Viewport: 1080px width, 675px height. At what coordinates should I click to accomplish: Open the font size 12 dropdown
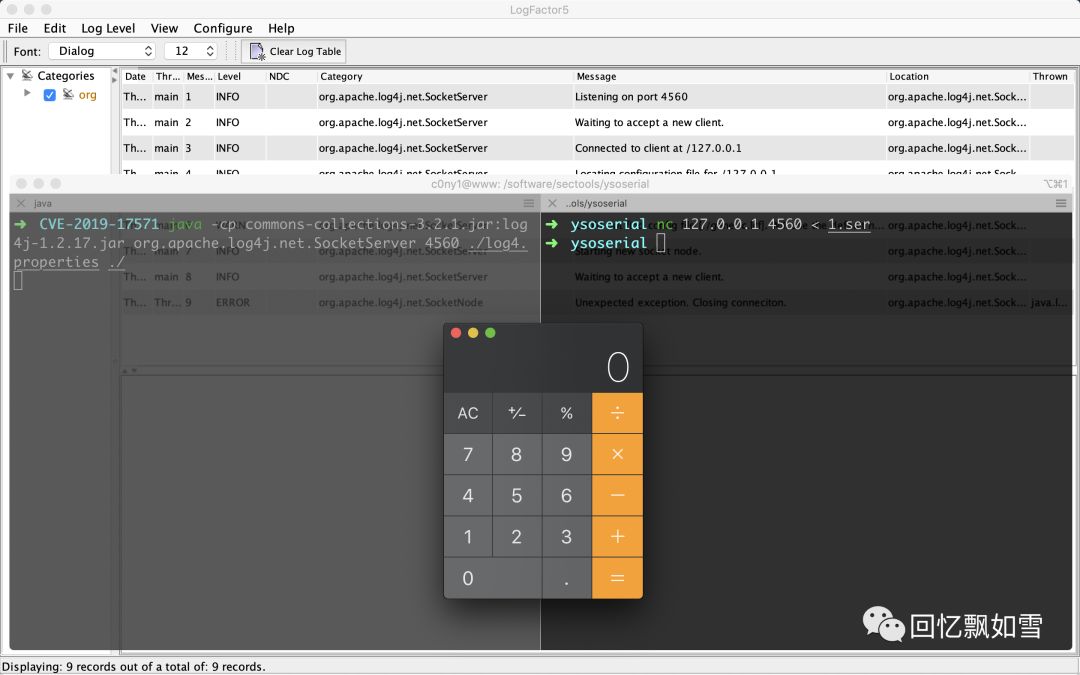point(191,51)
